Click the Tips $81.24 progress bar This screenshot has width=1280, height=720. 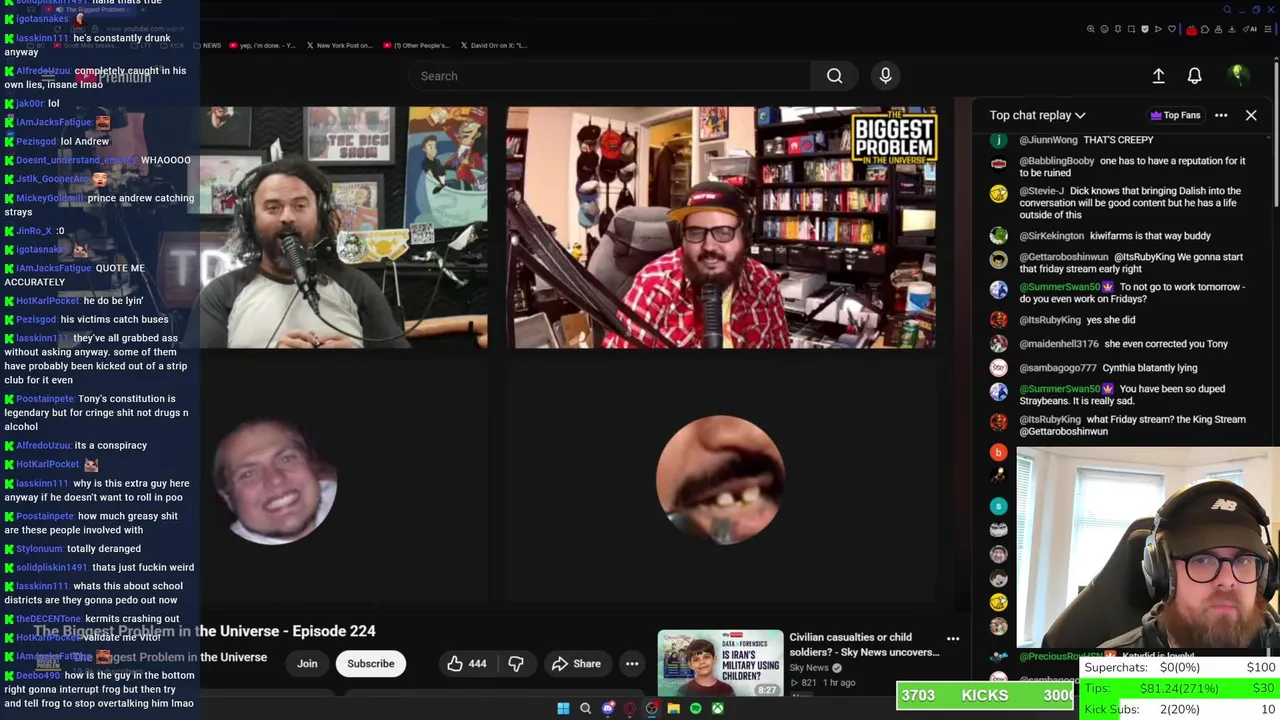(1180, 688)
